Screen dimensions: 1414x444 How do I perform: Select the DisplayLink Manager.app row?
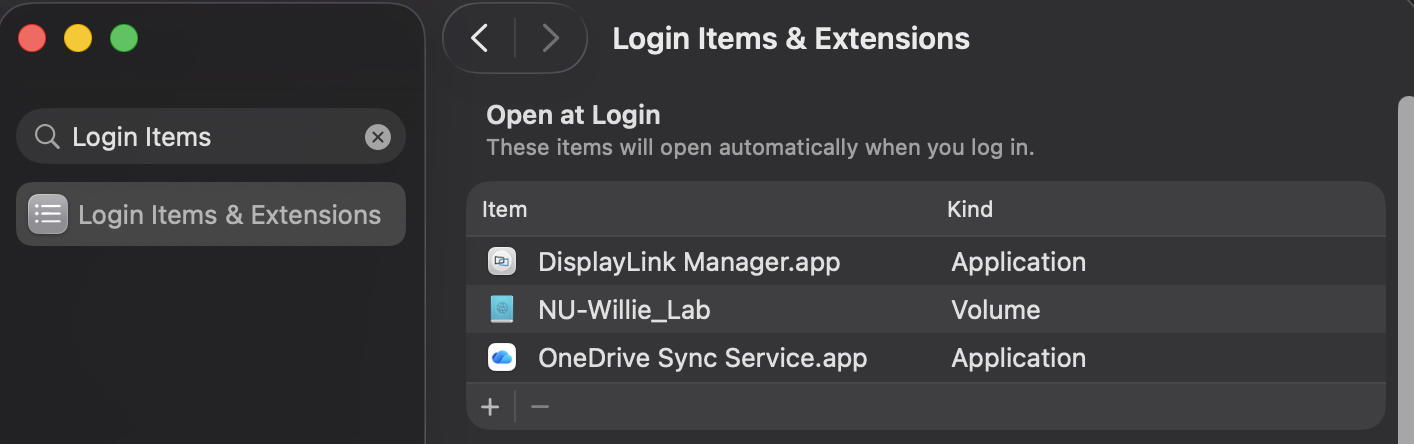coord(926,262)
